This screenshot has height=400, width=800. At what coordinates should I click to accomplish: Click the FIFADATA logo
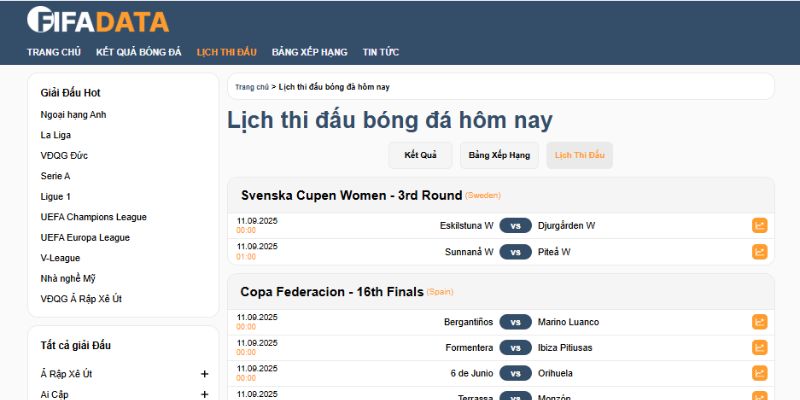(98, 20)
